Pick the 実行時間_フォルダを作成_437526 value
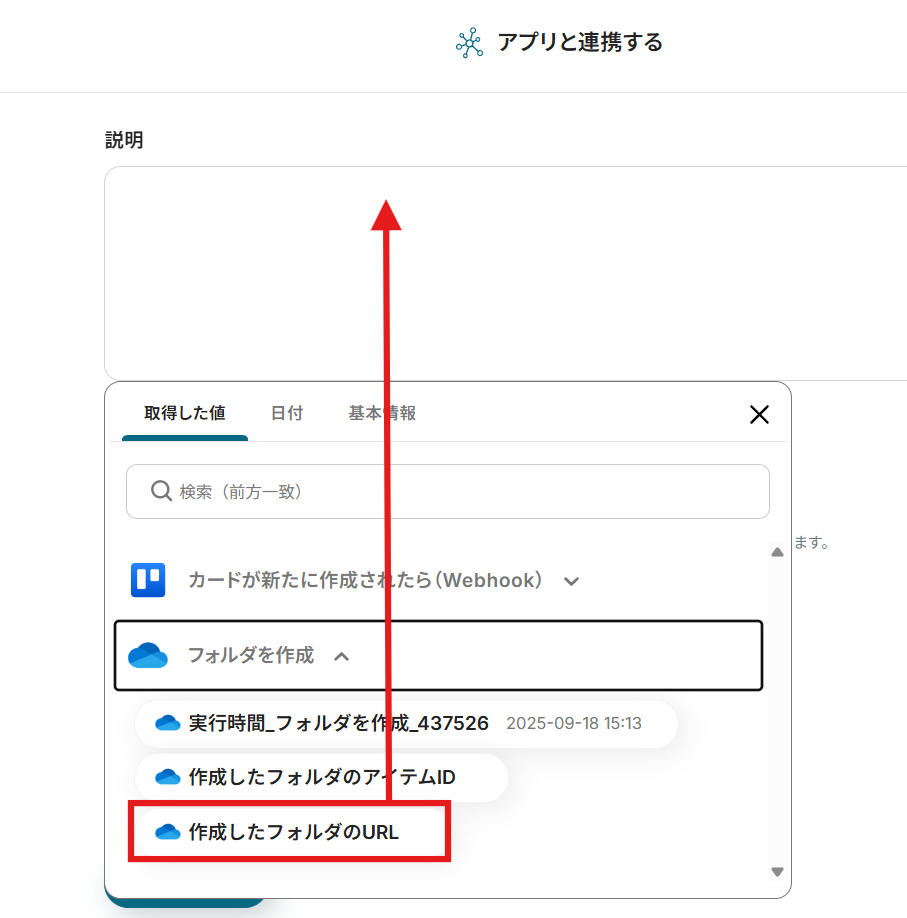907x918 pixels. [x=338, y=723]
